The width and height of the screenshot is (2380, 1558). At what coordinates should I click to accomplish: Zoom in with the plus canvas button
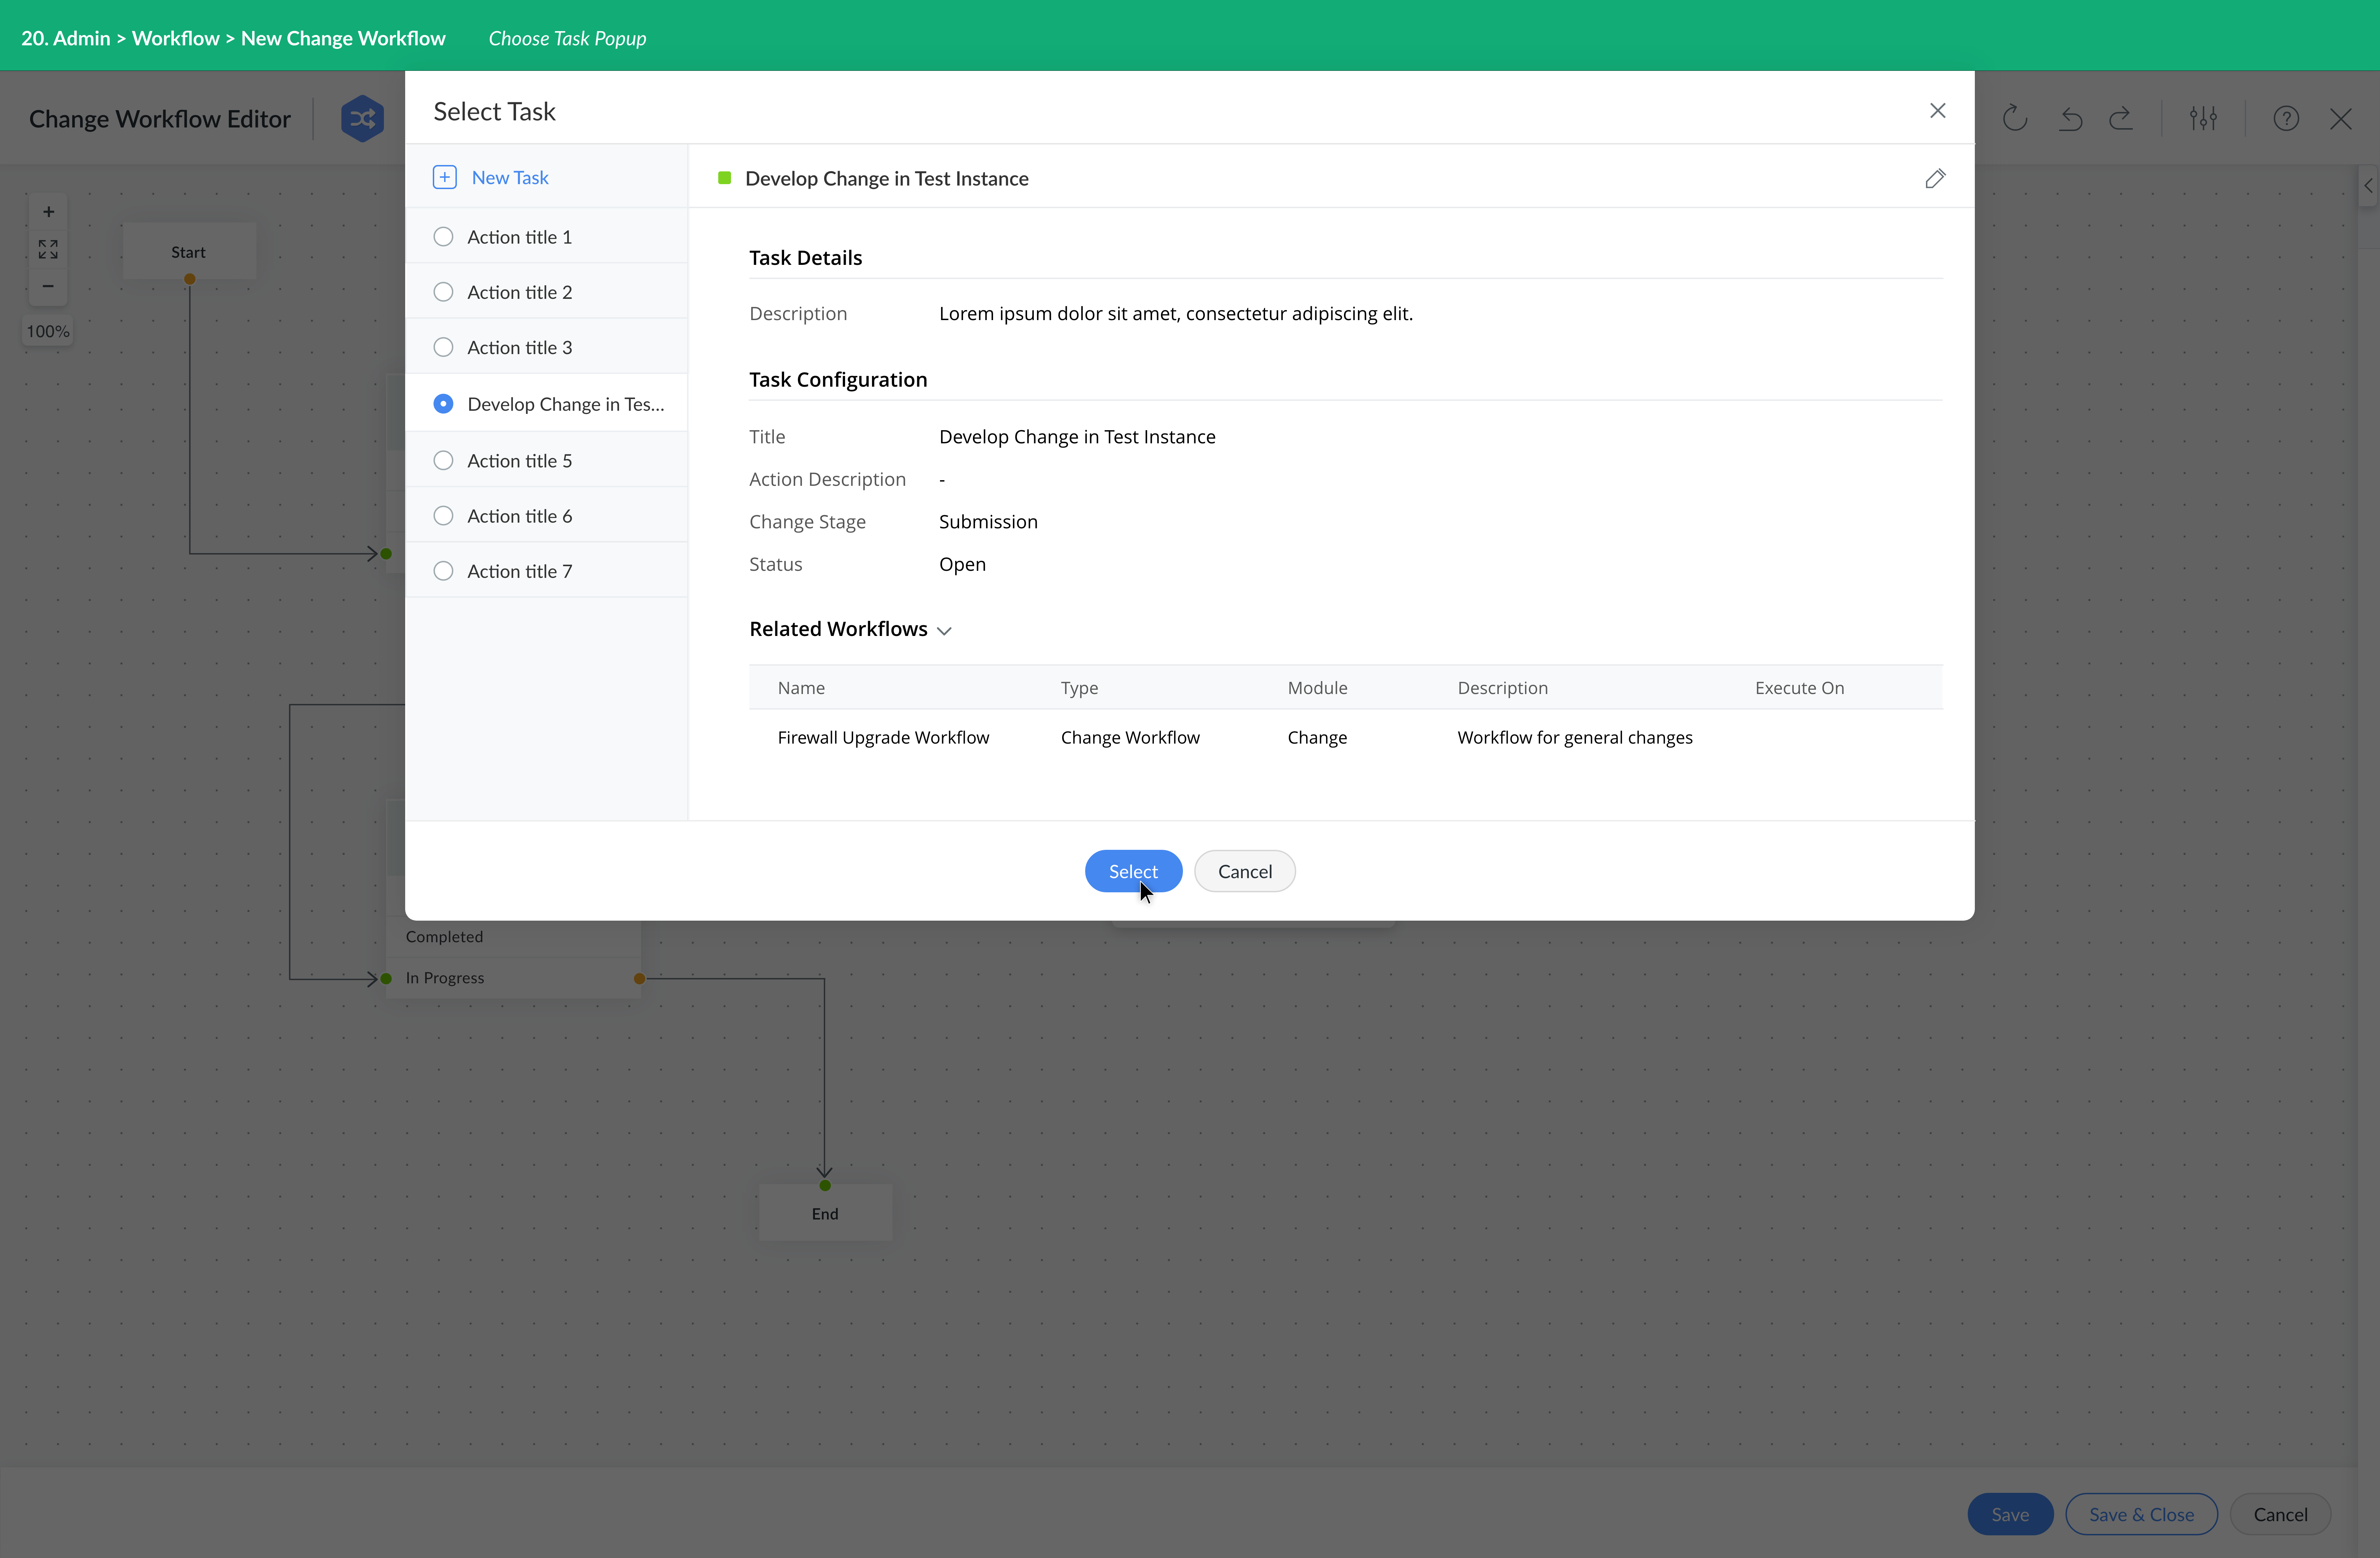coord(48,212)
